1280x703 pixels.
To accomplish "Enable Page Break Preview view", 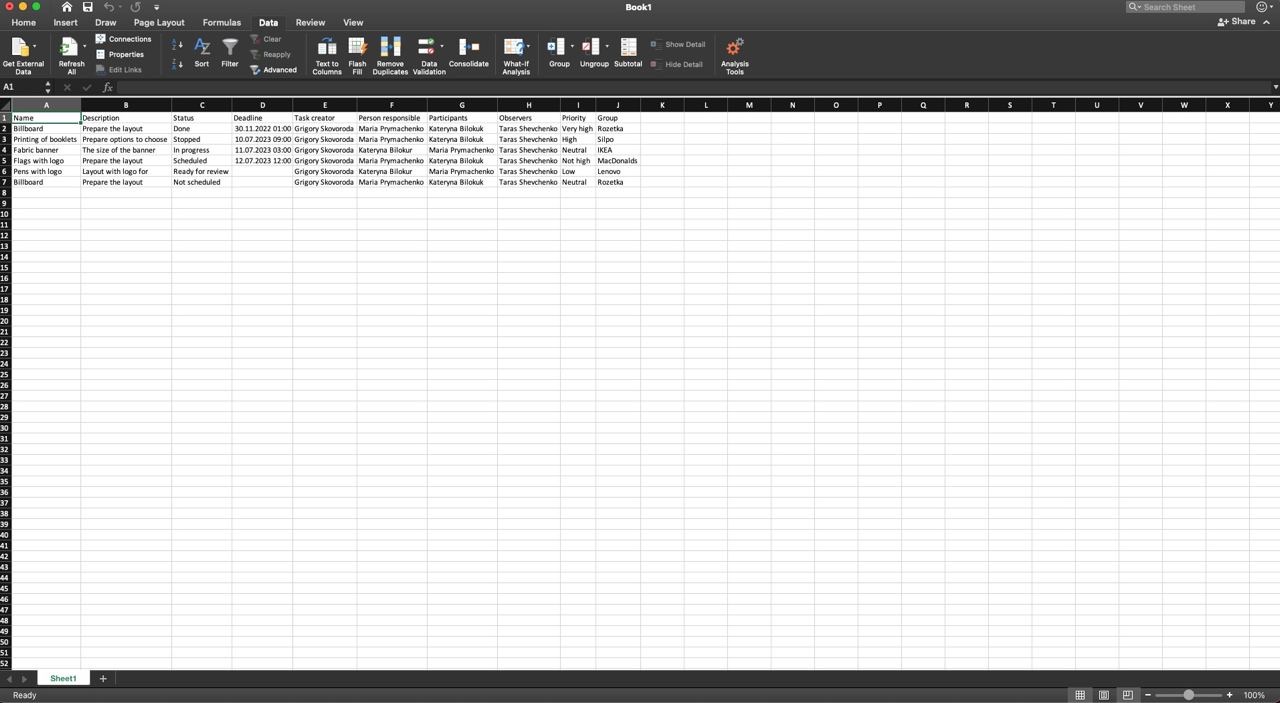I will tap(1127, 695).
